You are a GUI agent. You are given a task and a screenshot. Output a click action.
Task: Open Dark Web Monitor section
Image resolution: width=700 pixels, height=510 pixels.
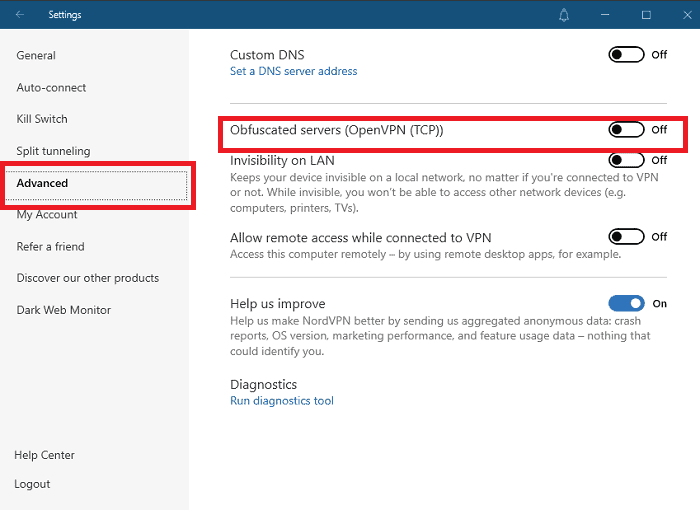[63, 310]
